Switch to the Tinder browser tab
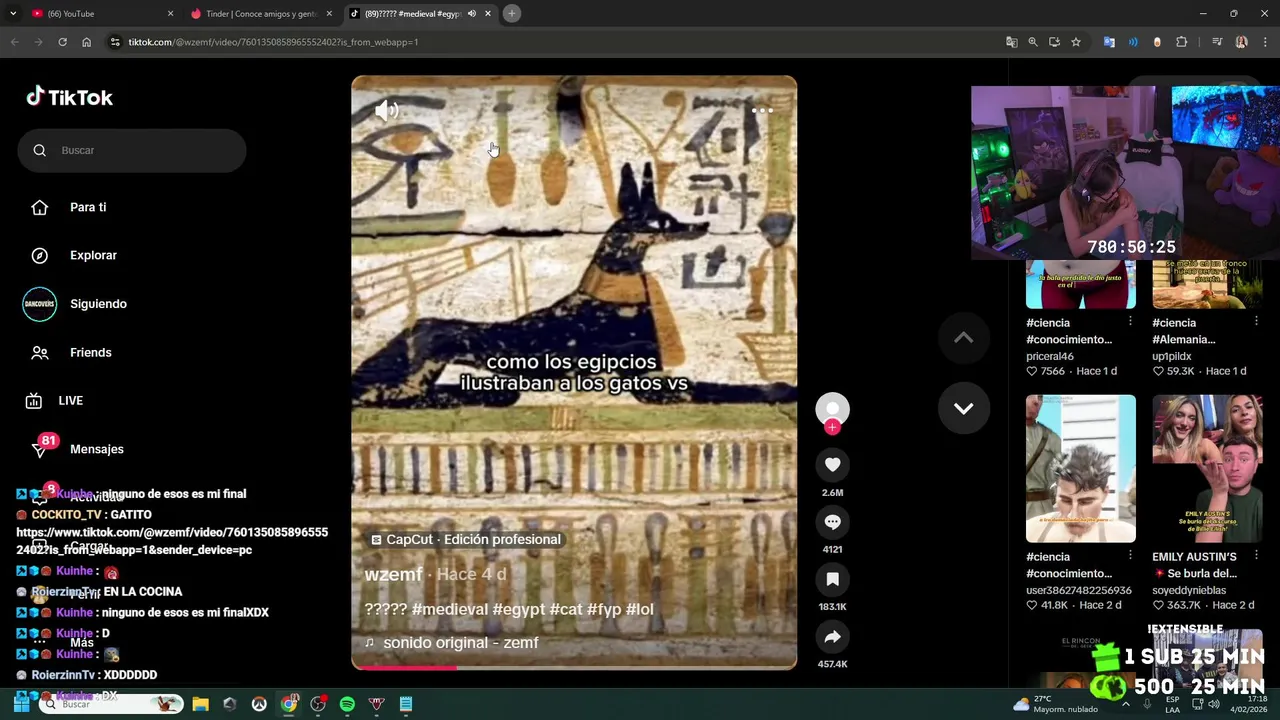 coord(260,14)
